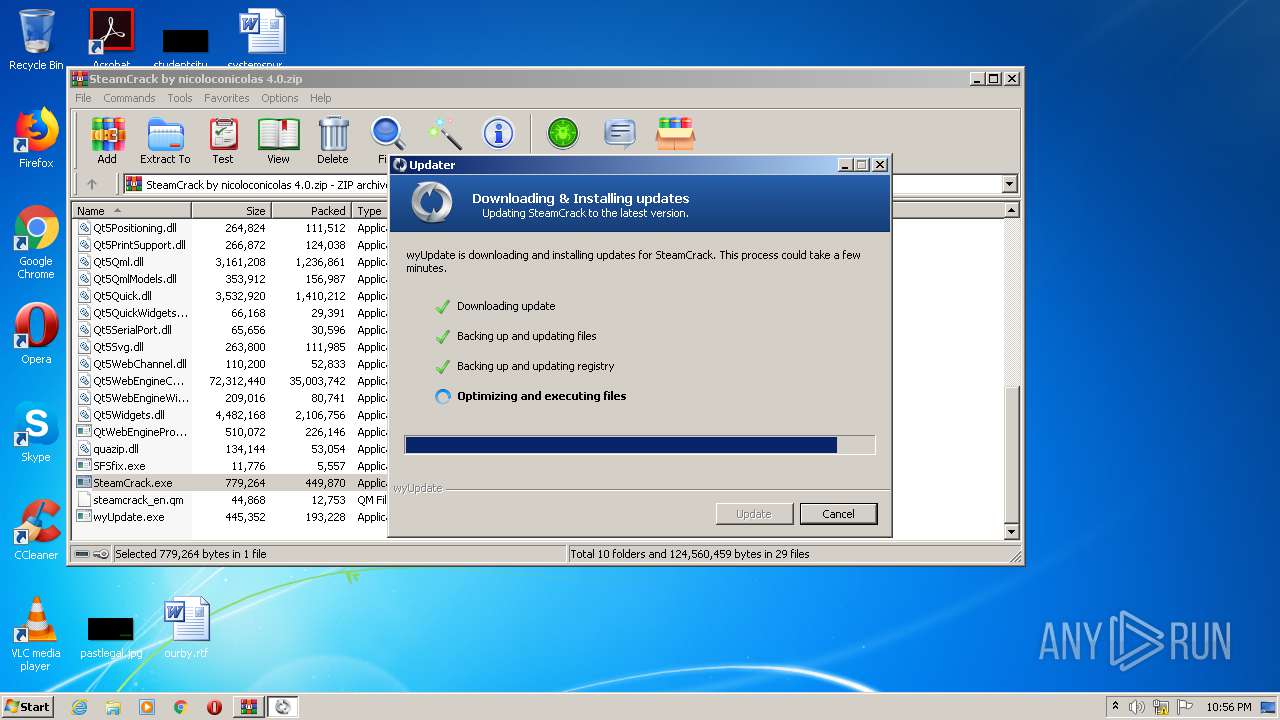Screen dimensions: 1280x720
Task: Click the Delete trash can icon
Action: (x=333, y=140)
